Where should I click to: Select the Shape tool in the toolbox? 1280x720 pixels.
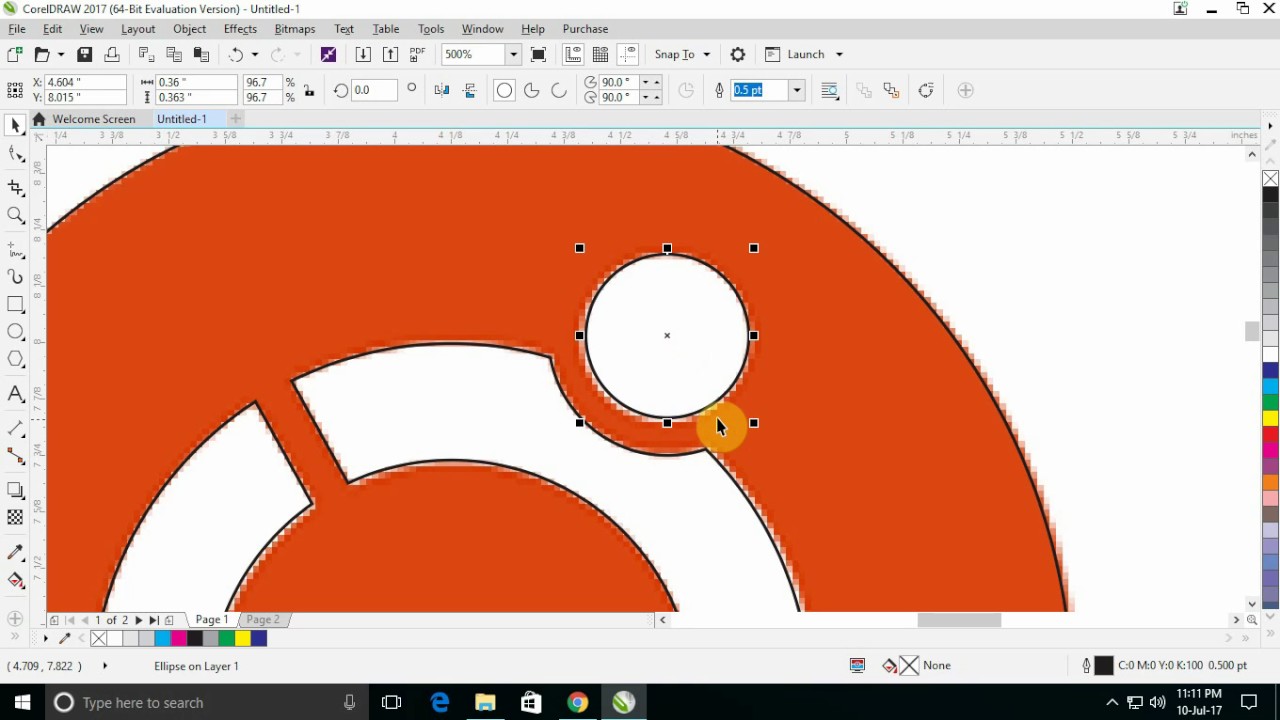pos(15,154)
